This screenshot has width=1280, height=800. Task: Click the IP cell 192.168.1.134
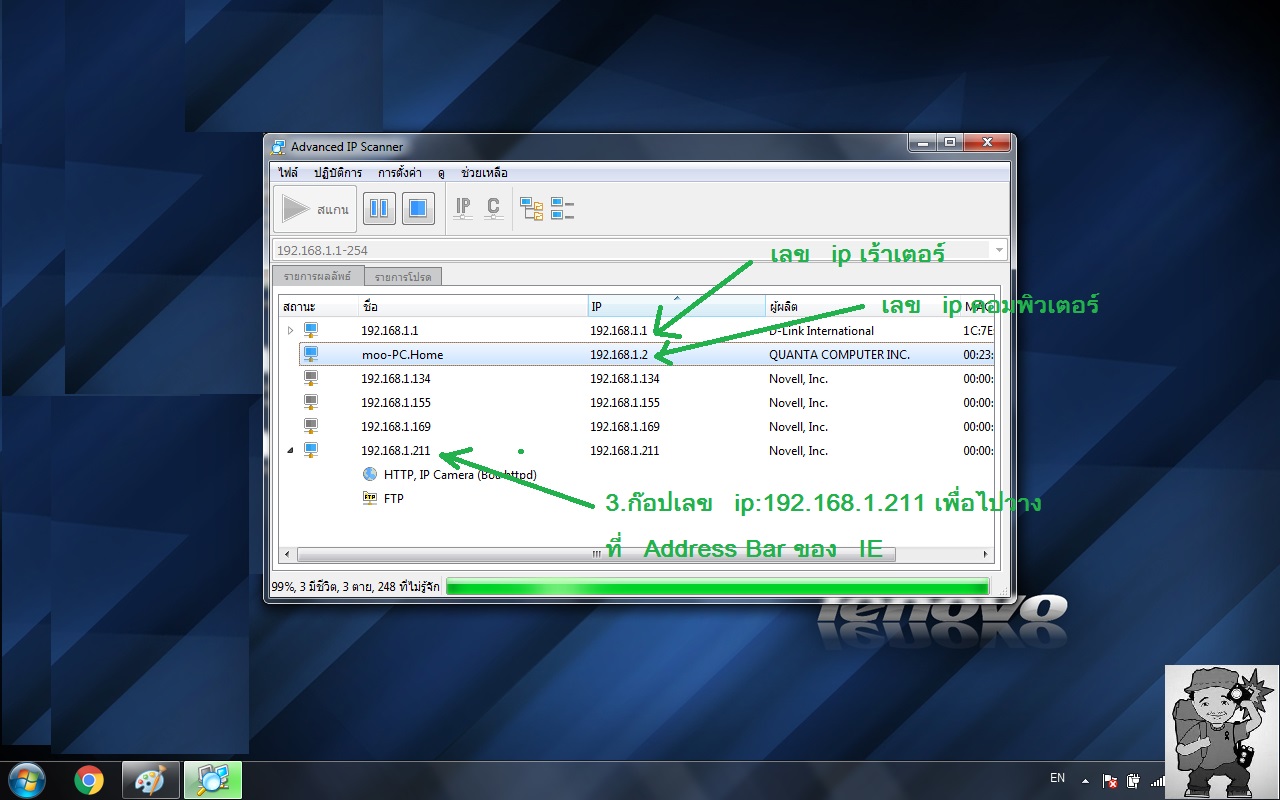[625, 379]
